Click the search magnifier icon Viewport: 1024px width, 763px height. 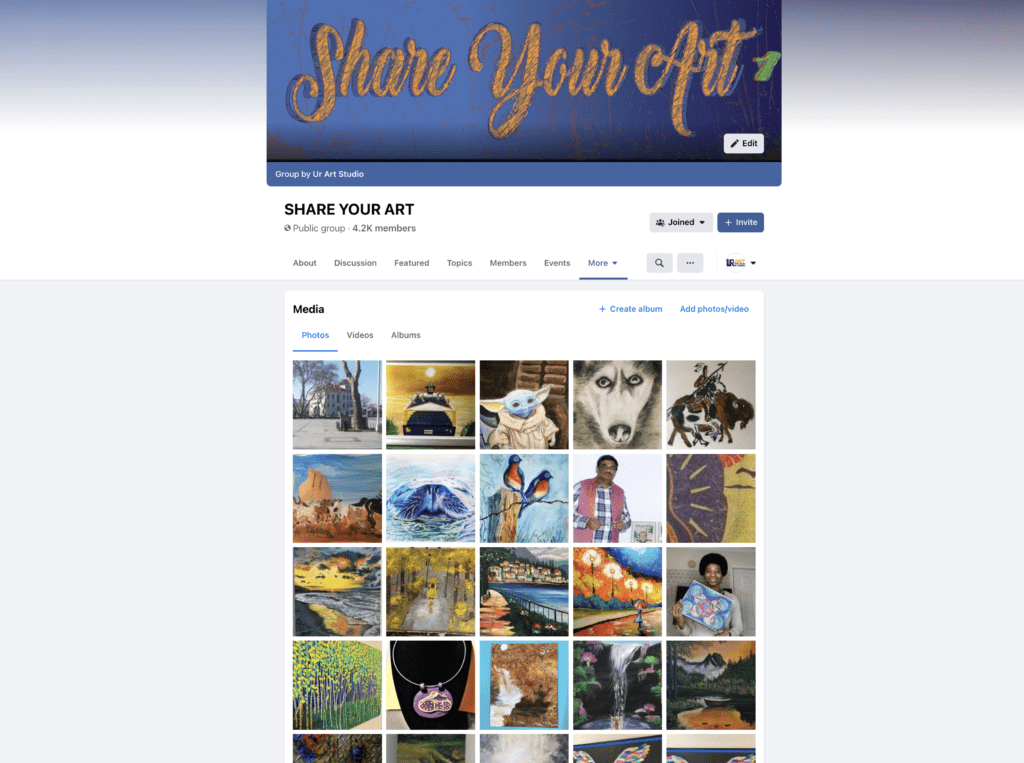point(659,263)
